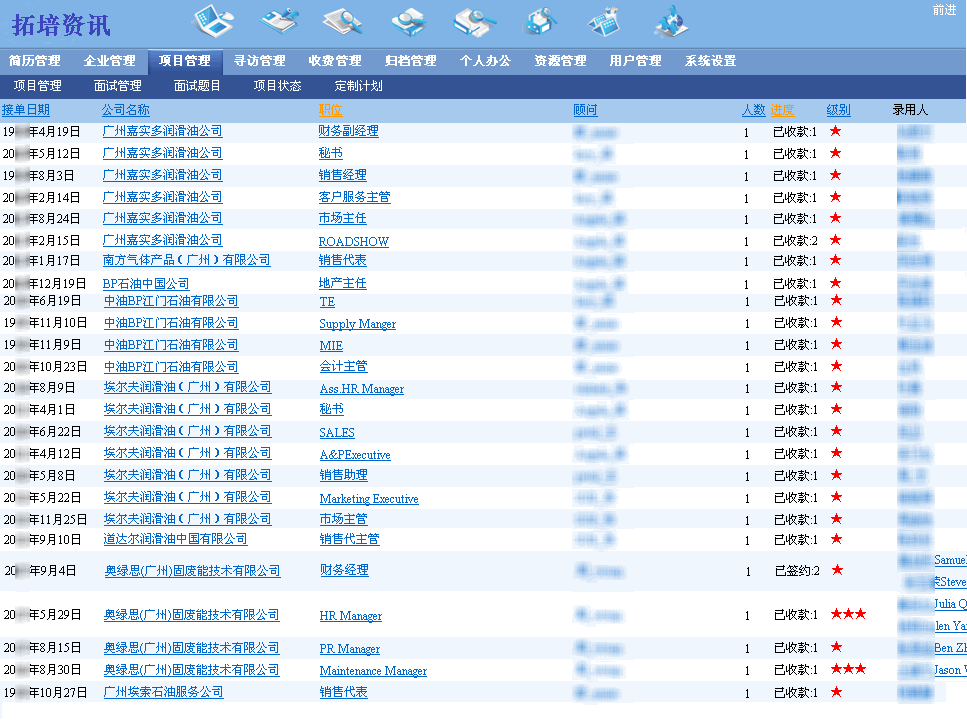967x722 pixels.
Task: Switch to the 定制计划 submenu
Action: (358, 86)
